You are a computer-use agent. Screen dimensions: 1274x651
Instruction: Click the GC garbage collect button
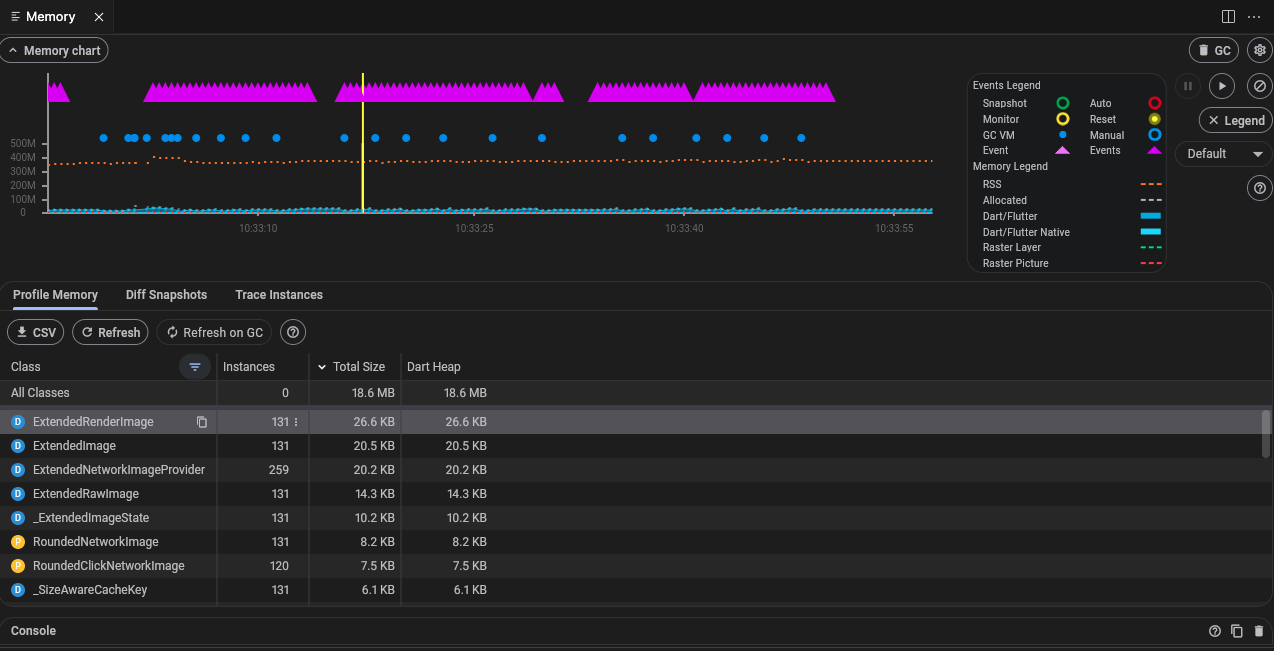1213,51
